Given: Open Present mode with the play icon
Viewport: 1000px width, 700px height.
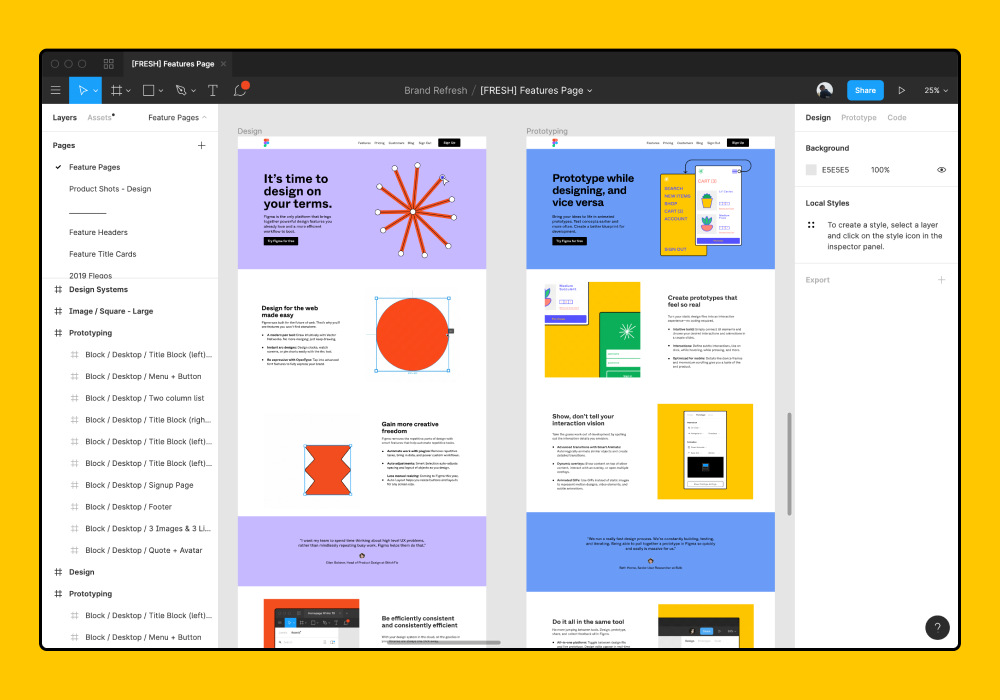Looking at the screenshot, I should tap(901, 90).
